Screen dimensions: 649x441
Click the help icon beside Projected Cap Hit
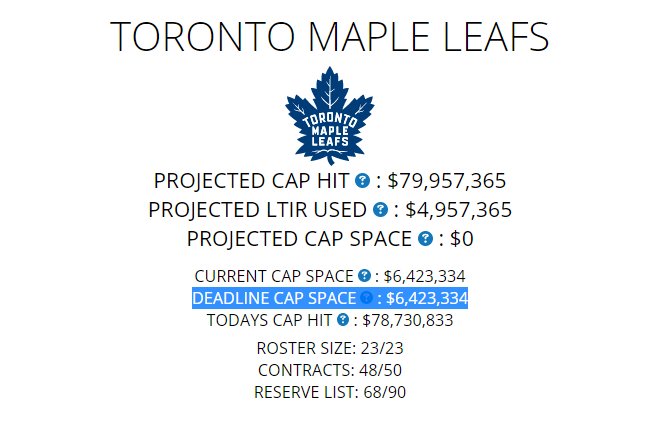tap(362, 181)
